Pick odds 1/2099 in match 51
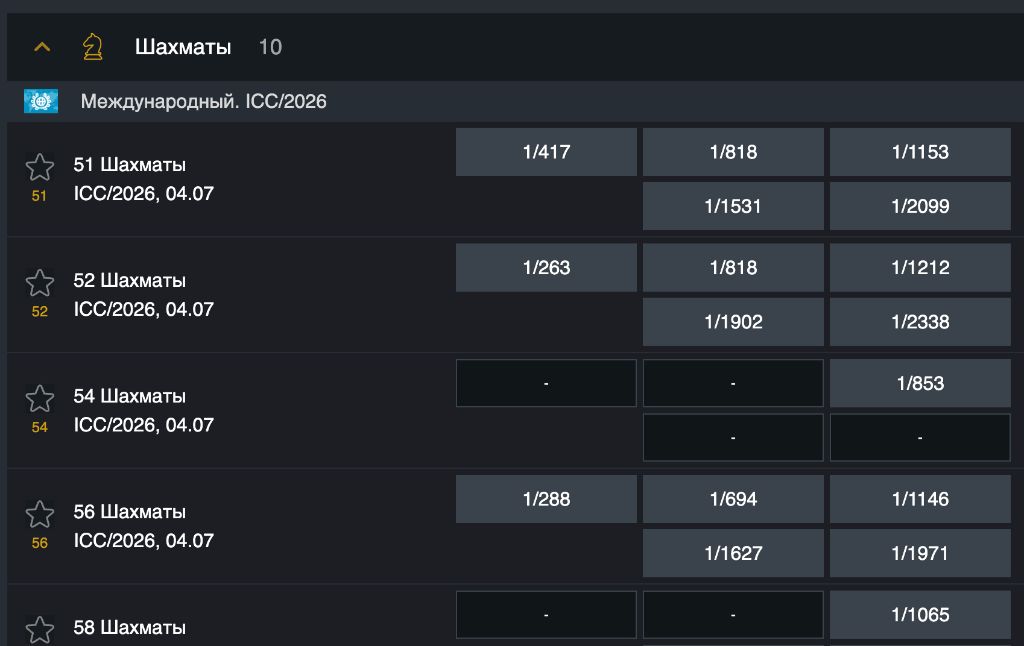This screenshot has width=1024, height=646. pyautogui.click(x=920, y=206)
